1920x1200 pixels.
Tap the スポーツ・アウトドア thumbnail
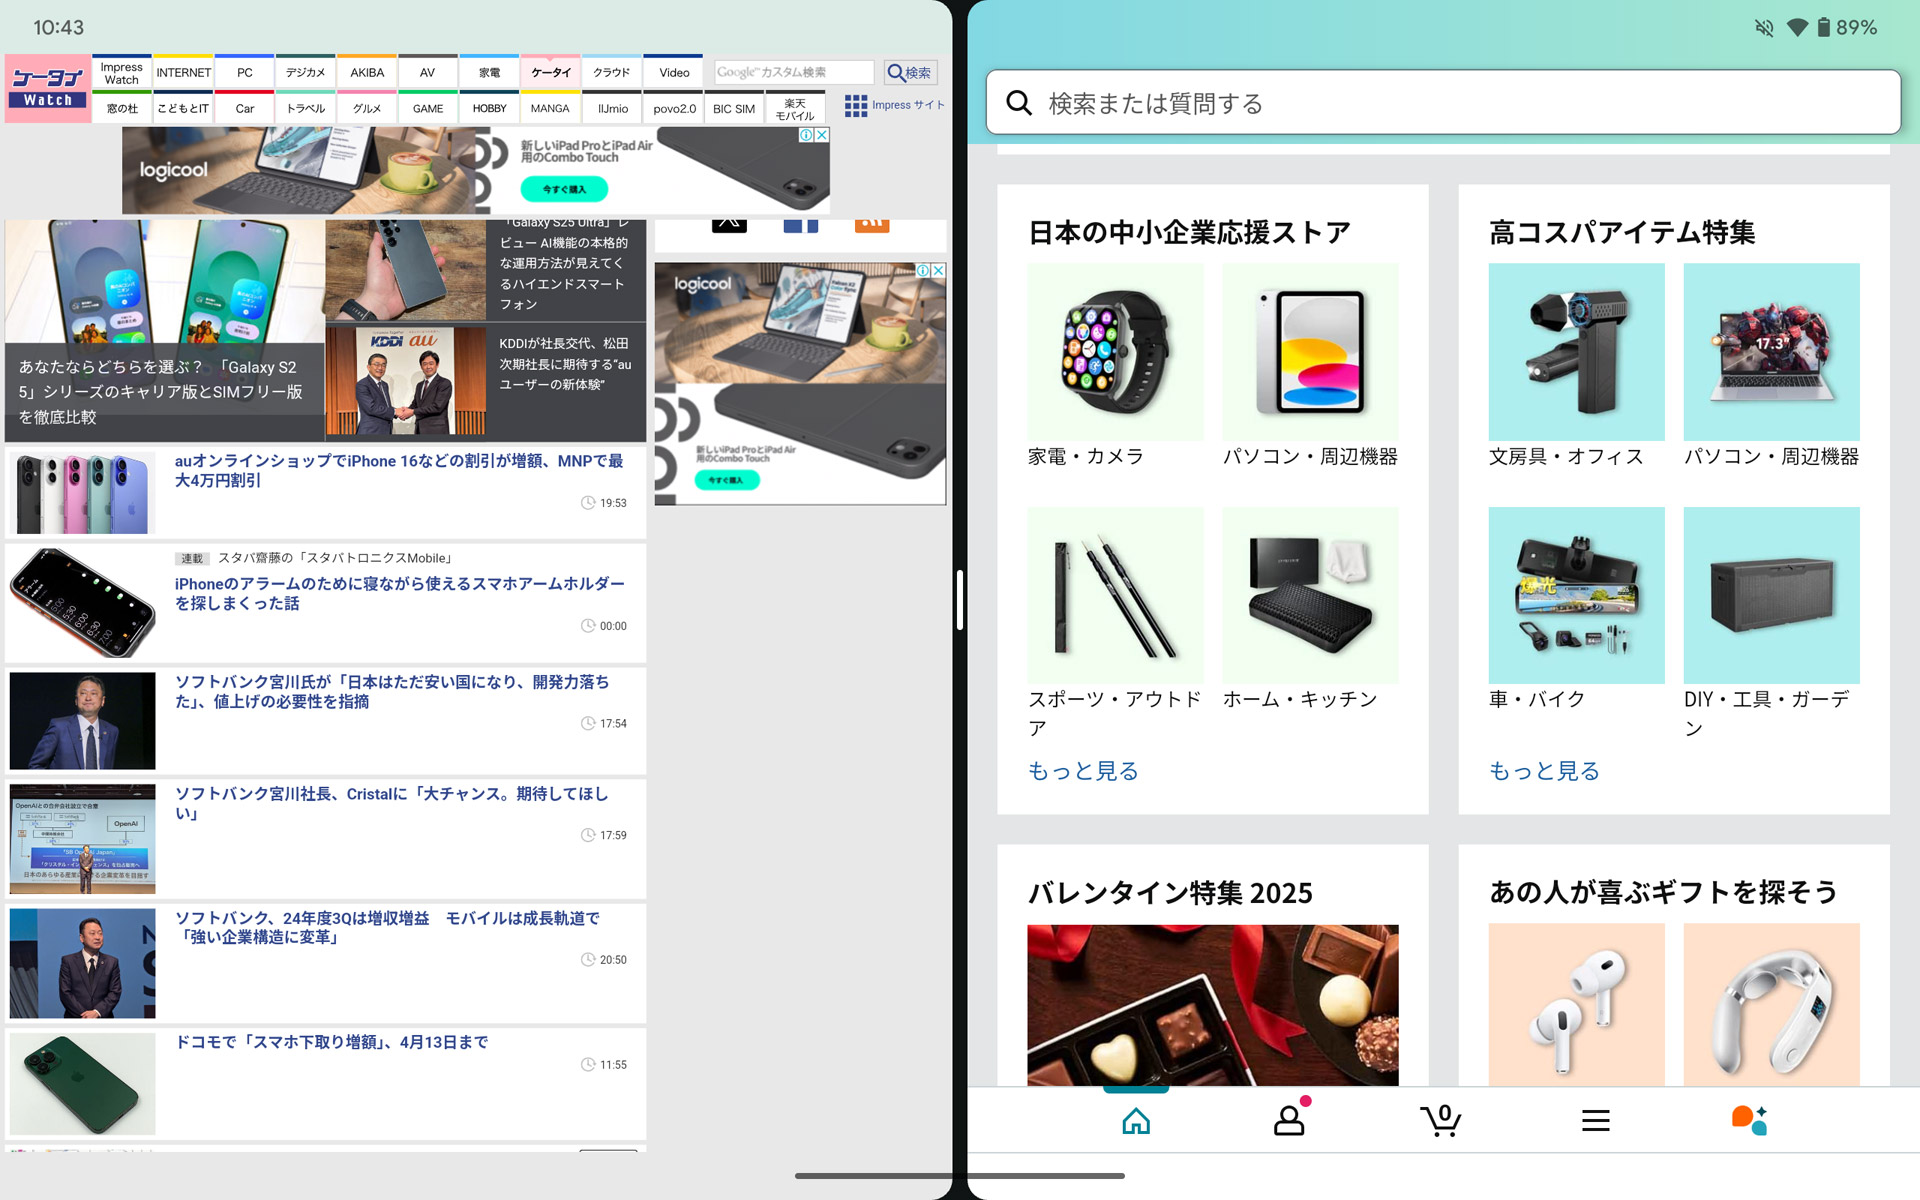1116,595
